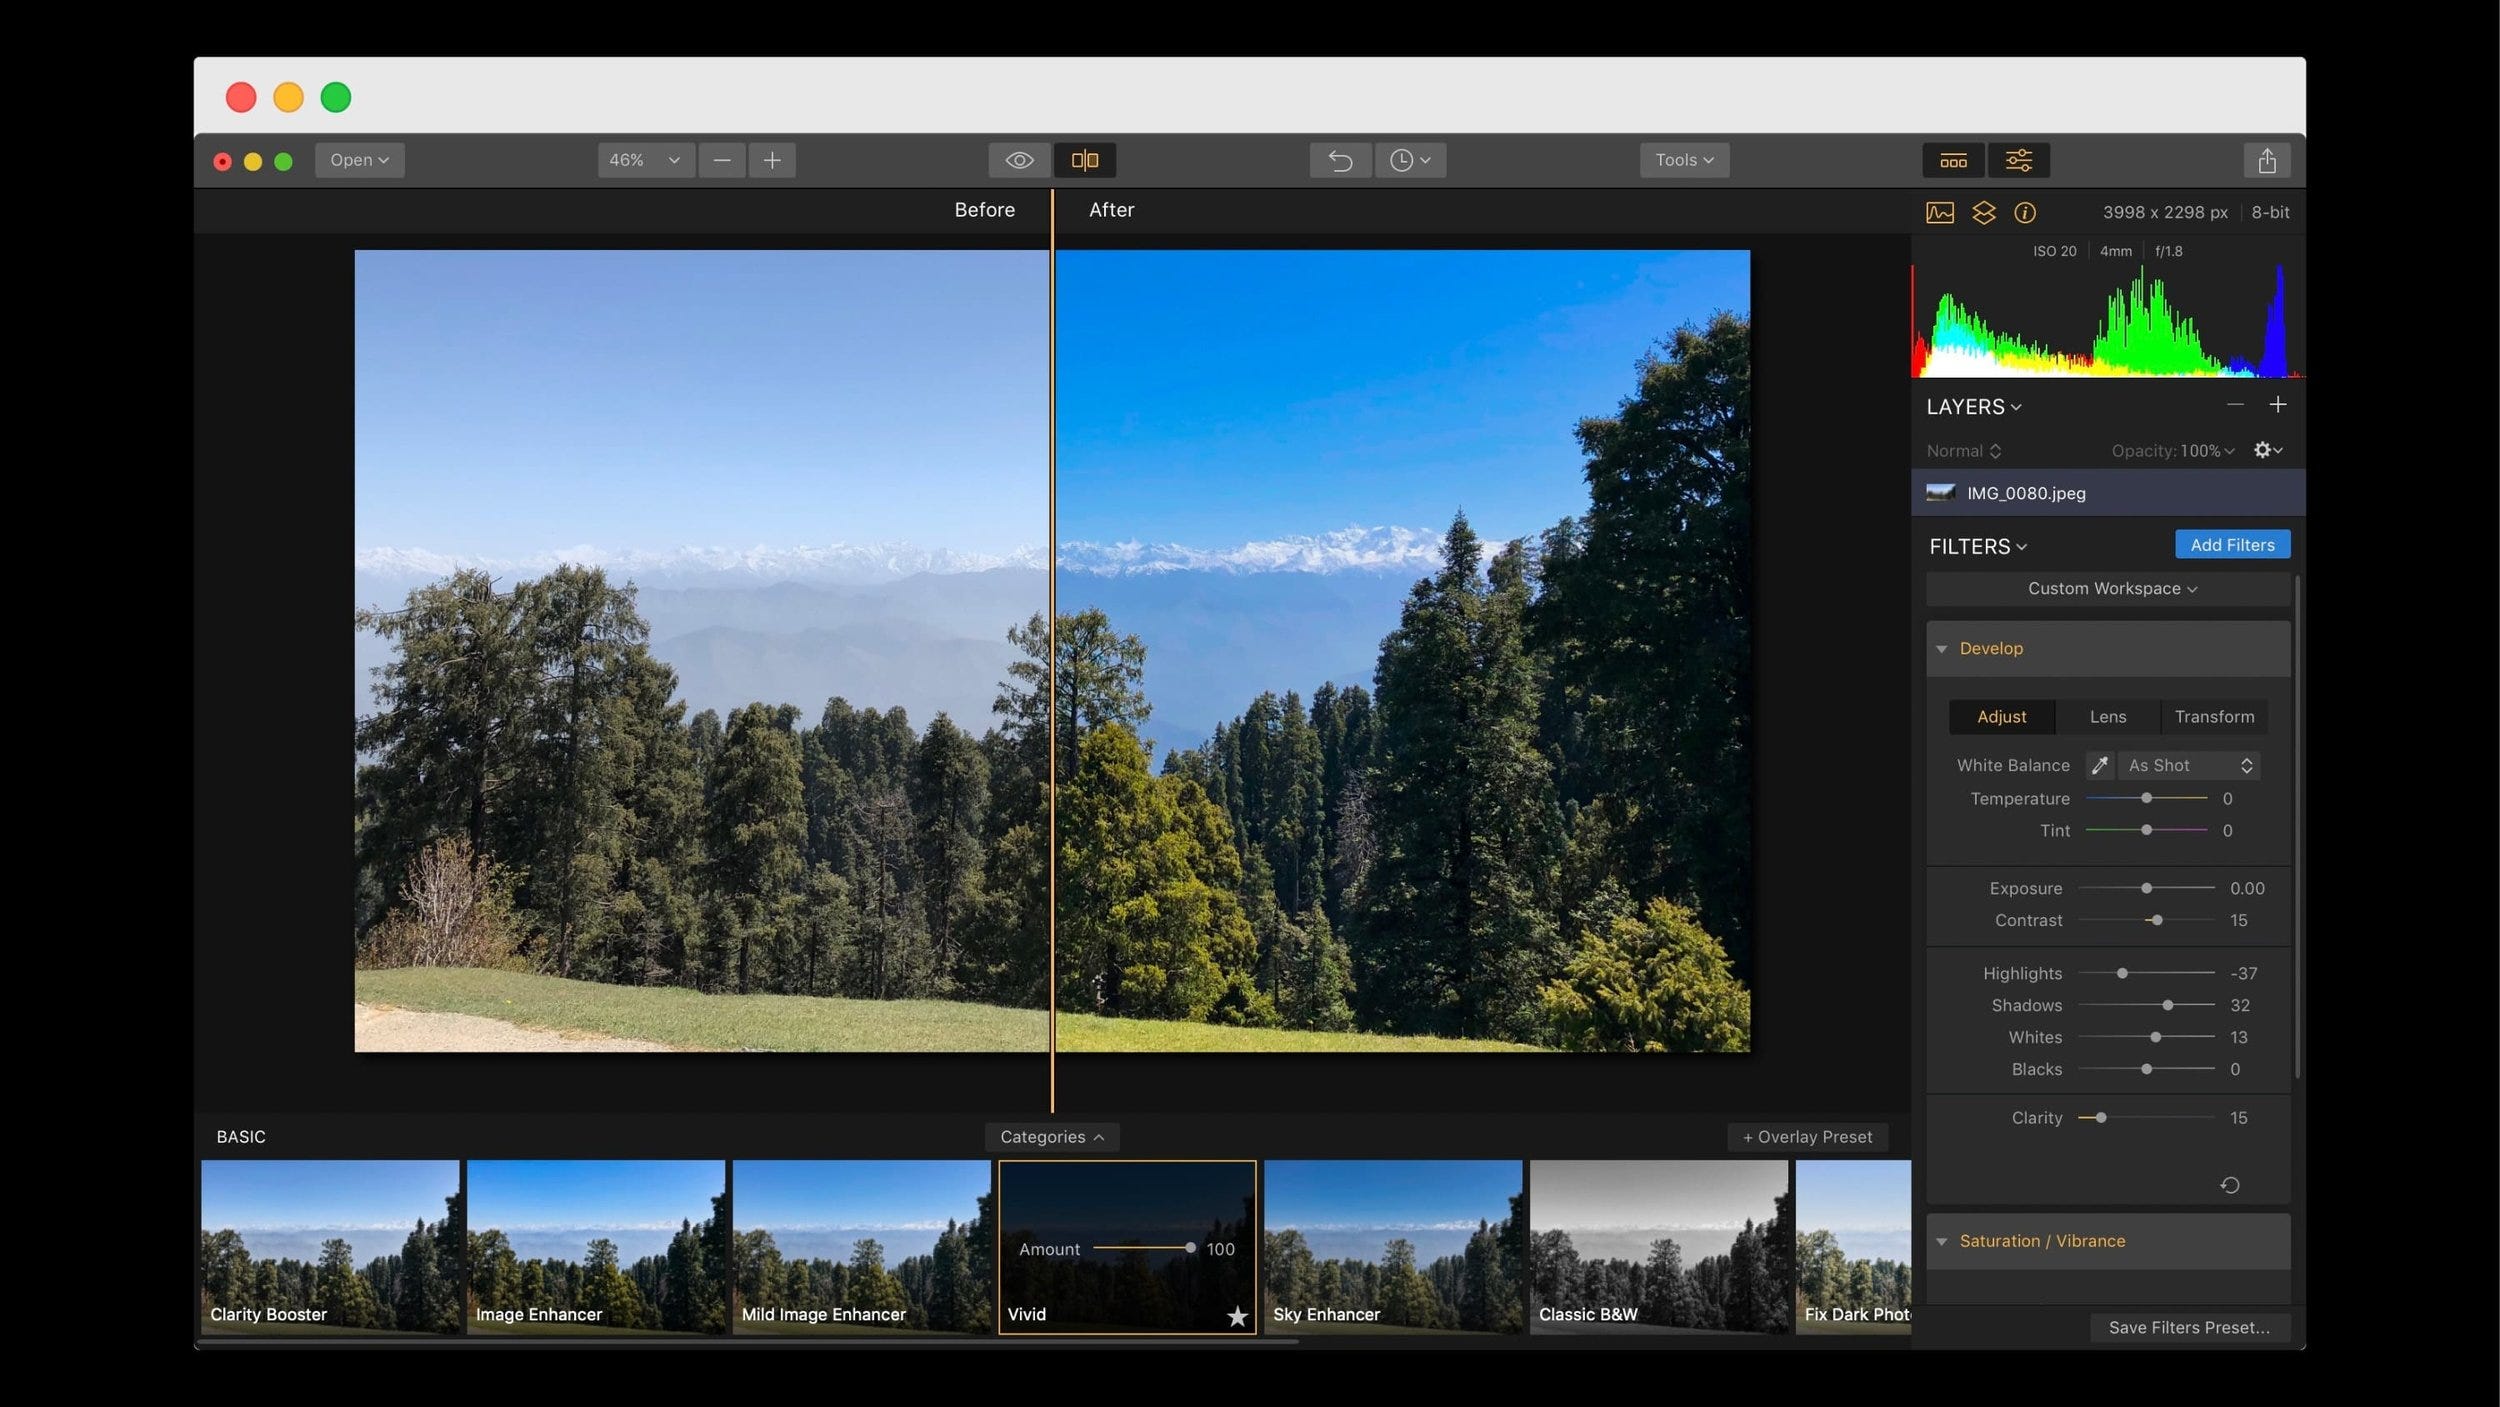Screen dimensions: 2500x1407
Task: Open the Custom Workspace dropdown
Action: tap(2109, 588)
